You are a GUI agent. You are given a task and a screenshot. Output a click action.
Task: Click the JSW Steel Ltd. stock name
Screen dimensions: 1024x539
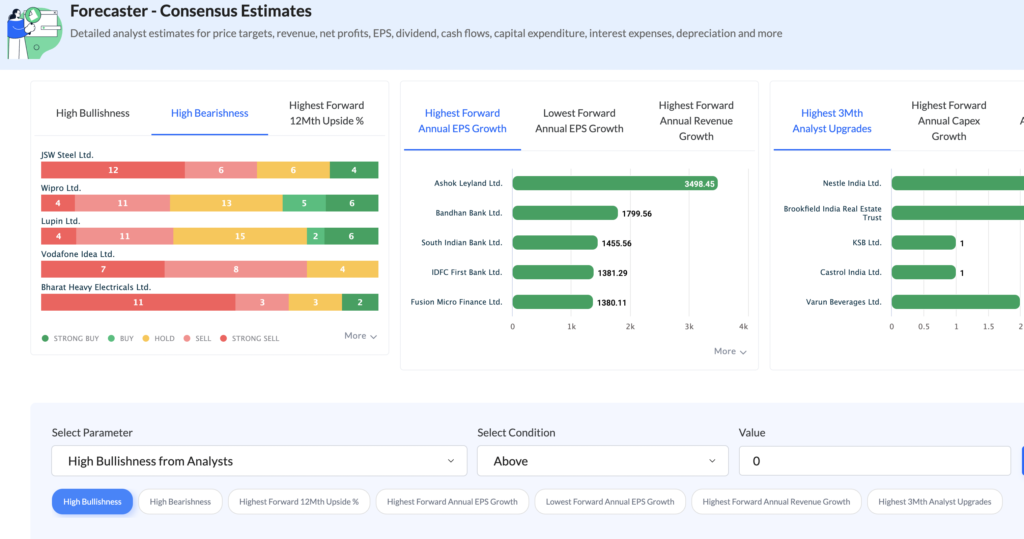pyautogui.click(x=67, y=155)
